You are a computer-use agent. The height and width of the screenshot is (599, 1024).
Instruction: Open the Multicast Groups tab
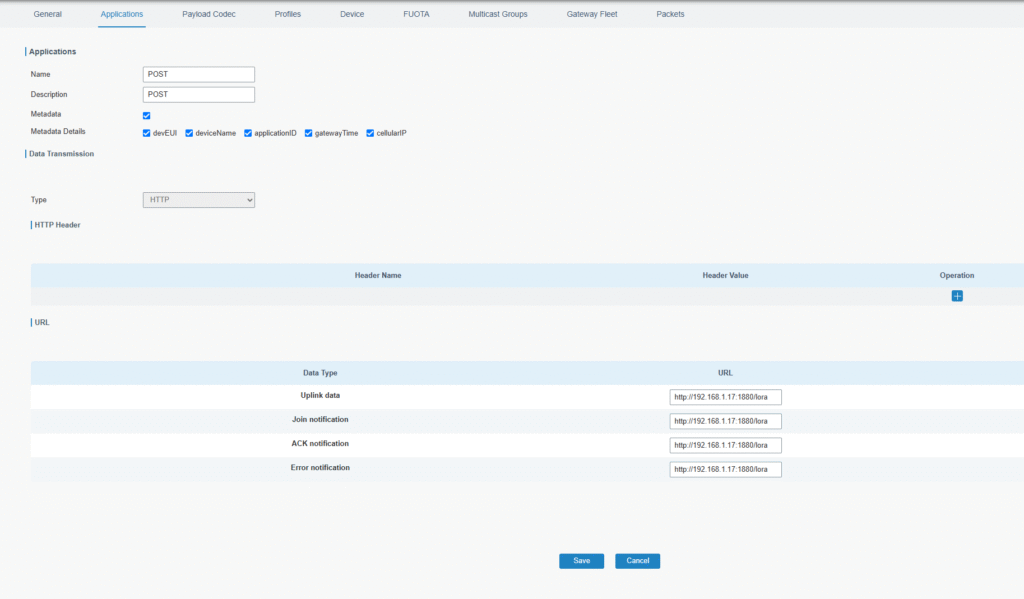pos(498,14)
